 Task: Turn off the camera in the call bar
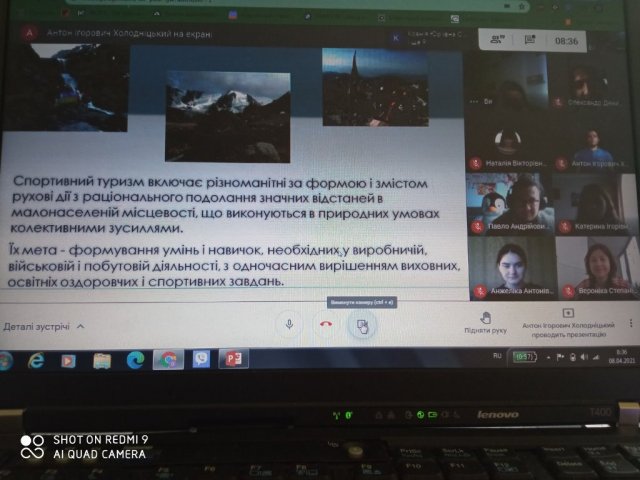click(x=361, y=325)
